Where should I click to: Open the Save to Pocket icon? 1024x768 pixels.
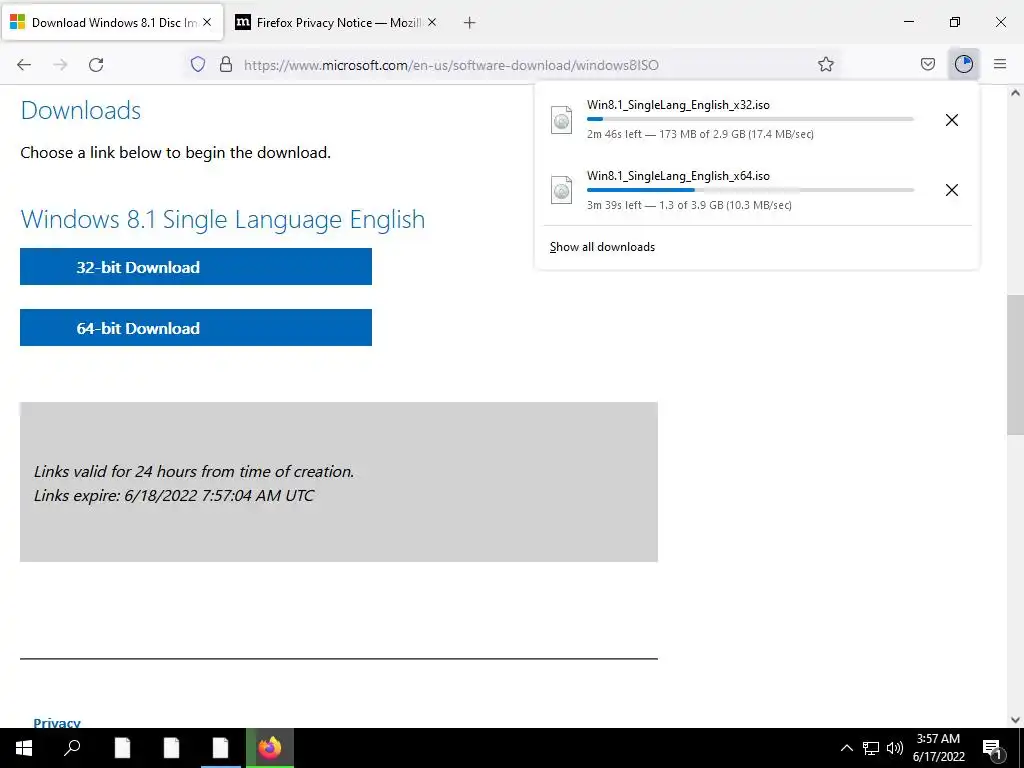pyautogui.click(x=927, y=64)
